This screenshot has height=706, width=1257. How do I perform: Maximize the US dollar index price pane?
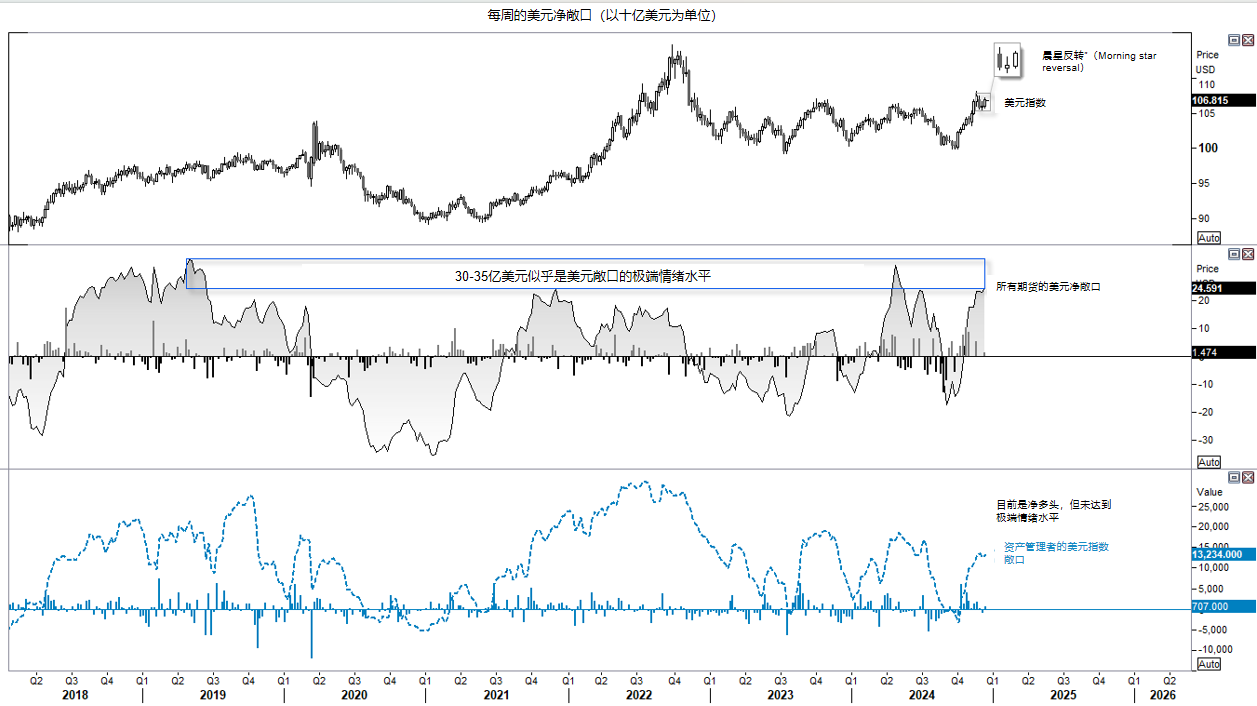click(x=1234, y=40)
